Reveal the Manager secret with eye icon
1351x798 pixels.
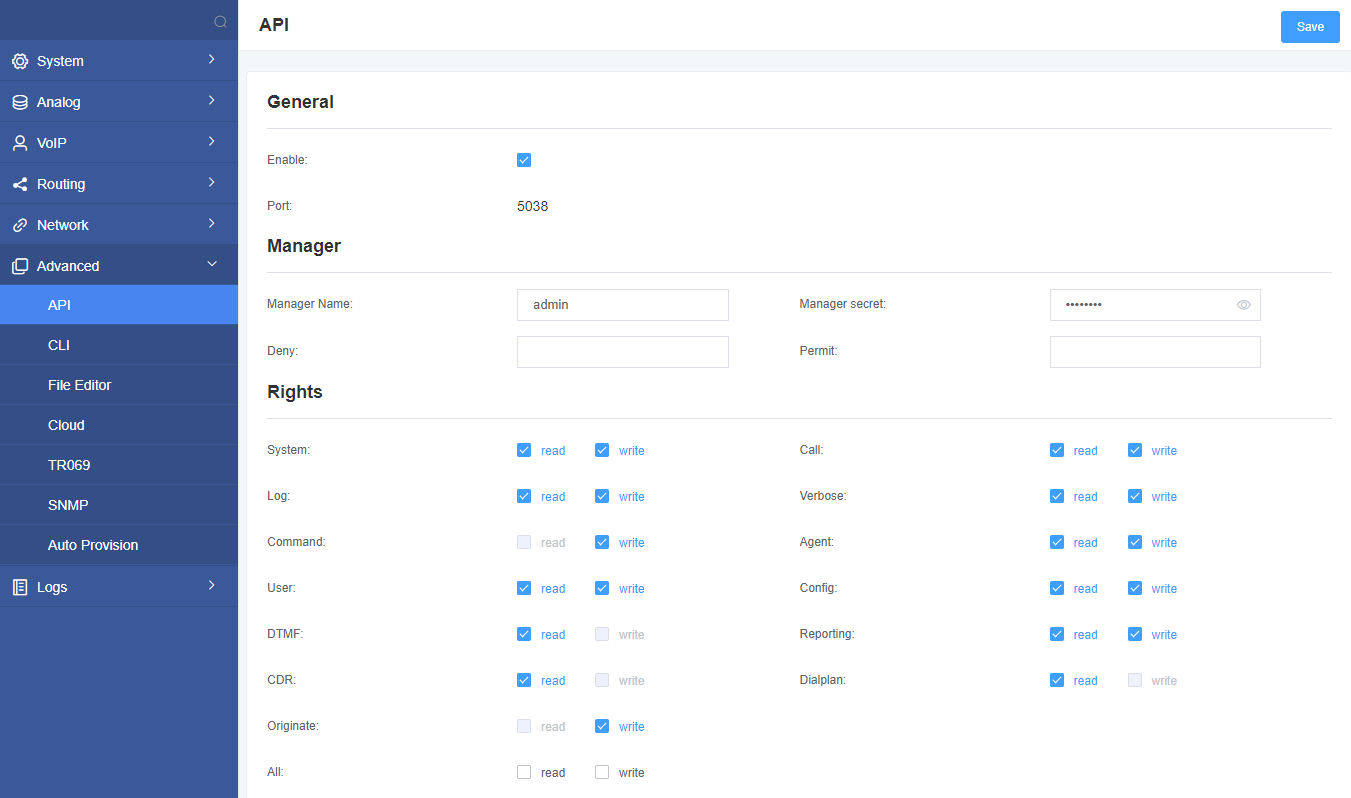tap(1244, 305)
